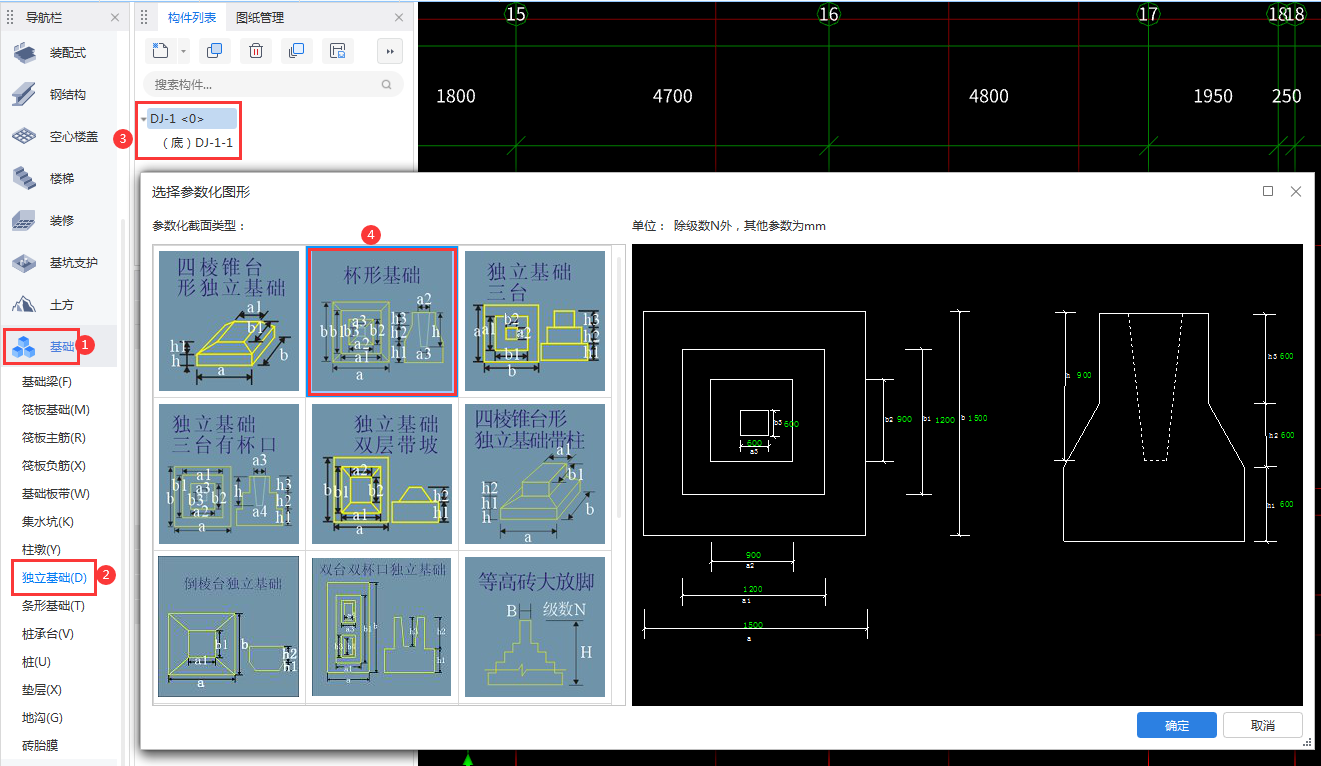The height and width of the screenshot is (766, 1321).
Task: Choose 倒棱台独立基础 thumbnail
Action: pyautogui.click(x=229, y=626)
